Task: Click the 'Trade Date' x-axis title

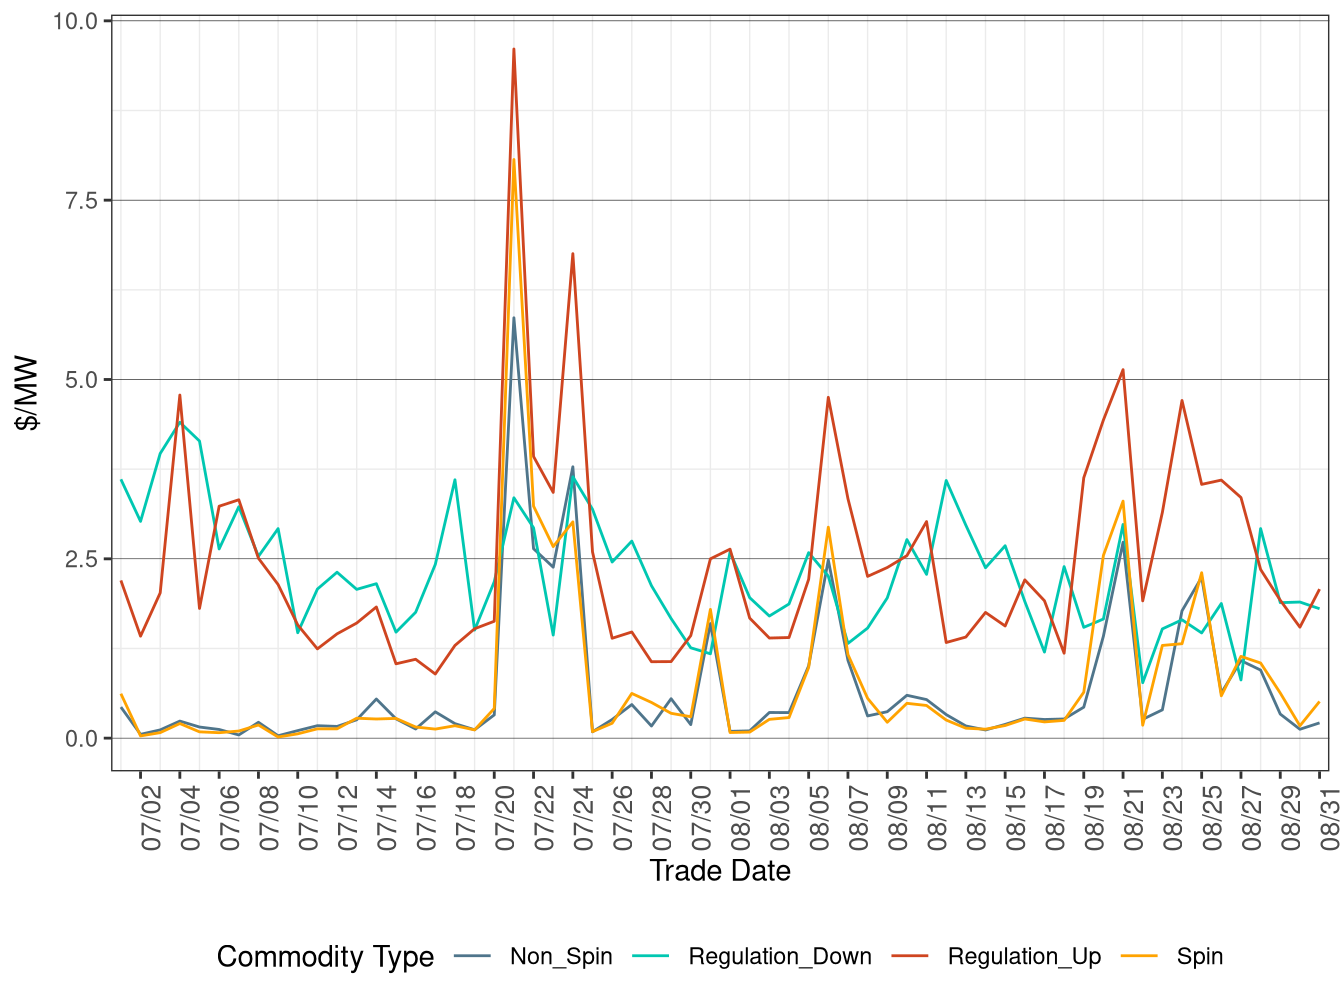Action: (720, 871)
